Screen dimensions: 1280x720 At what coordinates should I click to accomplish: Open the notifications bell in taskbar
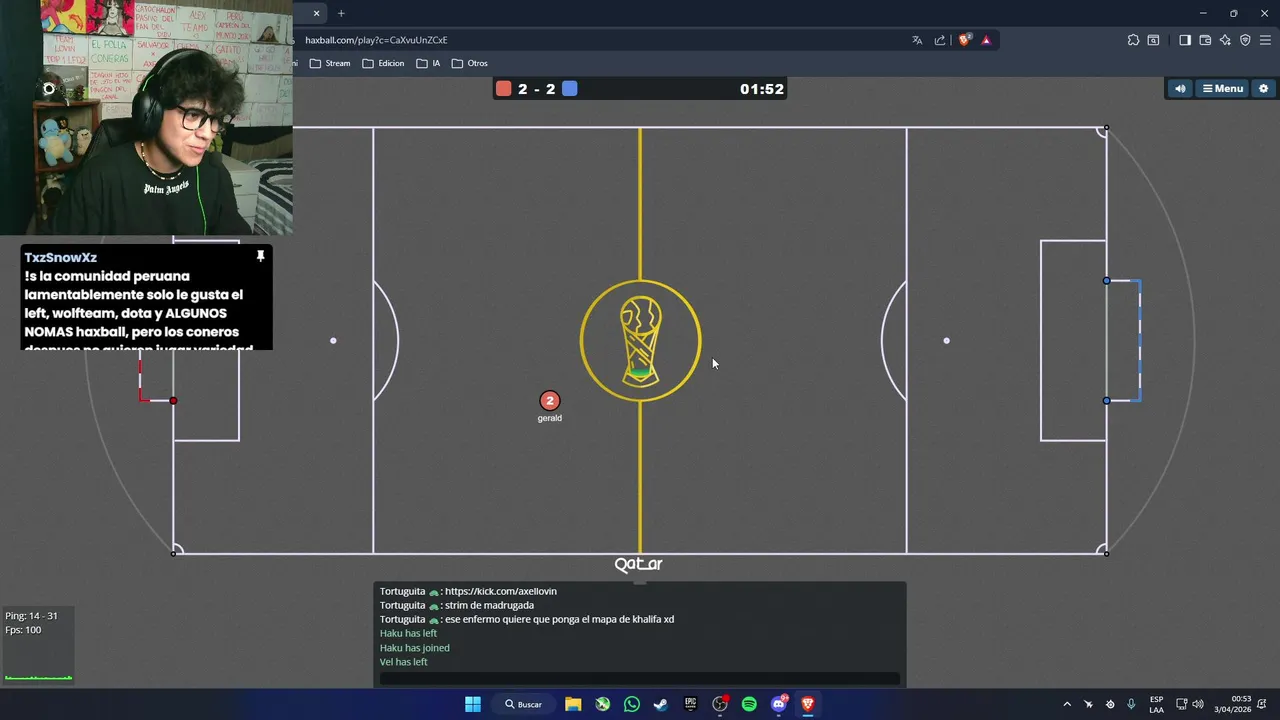pos(1264,704)
